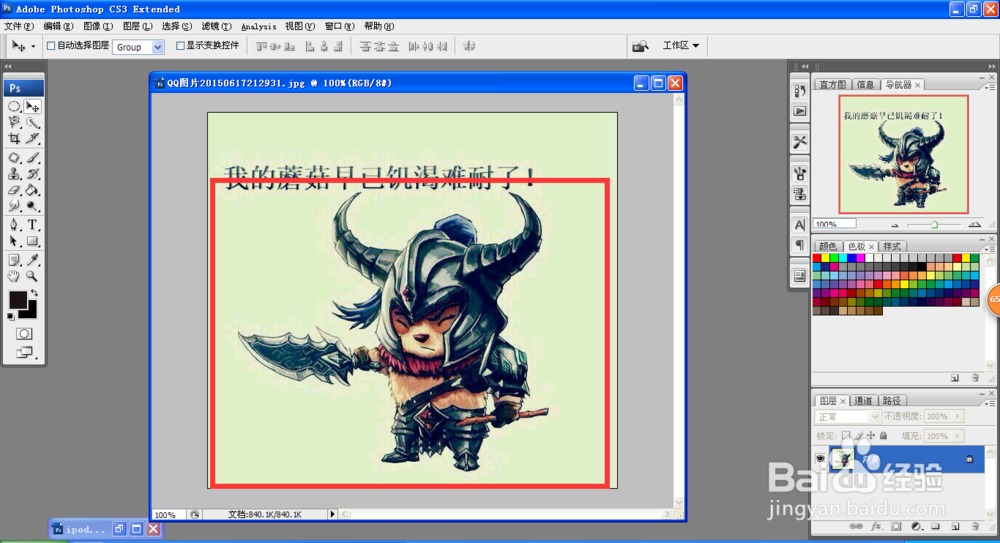Select the Brush tool
Viewport: 1000px width, 543px height.
point(32,158)
